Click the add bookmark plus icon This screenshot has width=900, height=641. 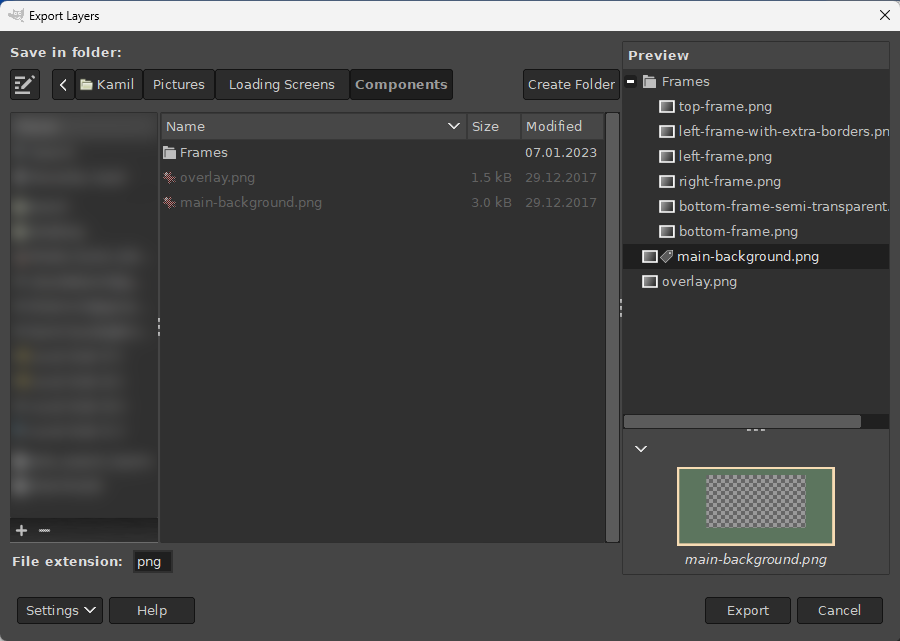[22, 530]
